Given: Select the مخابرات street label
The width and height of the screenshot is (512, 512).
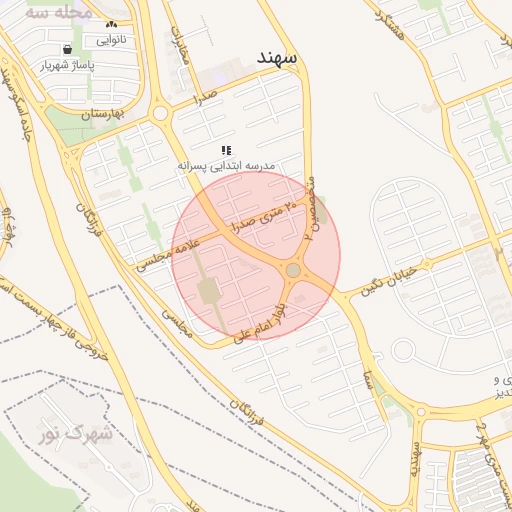Looking at the screenshot, I should [x=180, y=45].
